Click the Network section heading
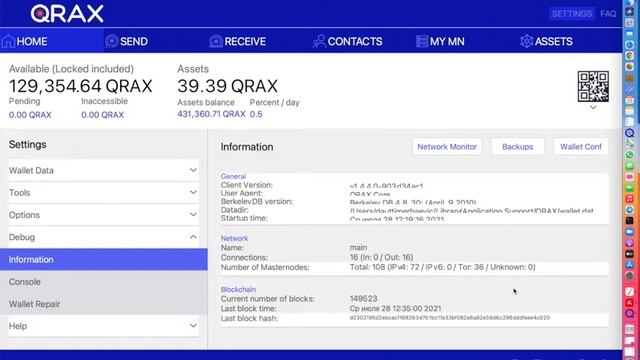Screen dimensions: 640x360 pos(234,238)
